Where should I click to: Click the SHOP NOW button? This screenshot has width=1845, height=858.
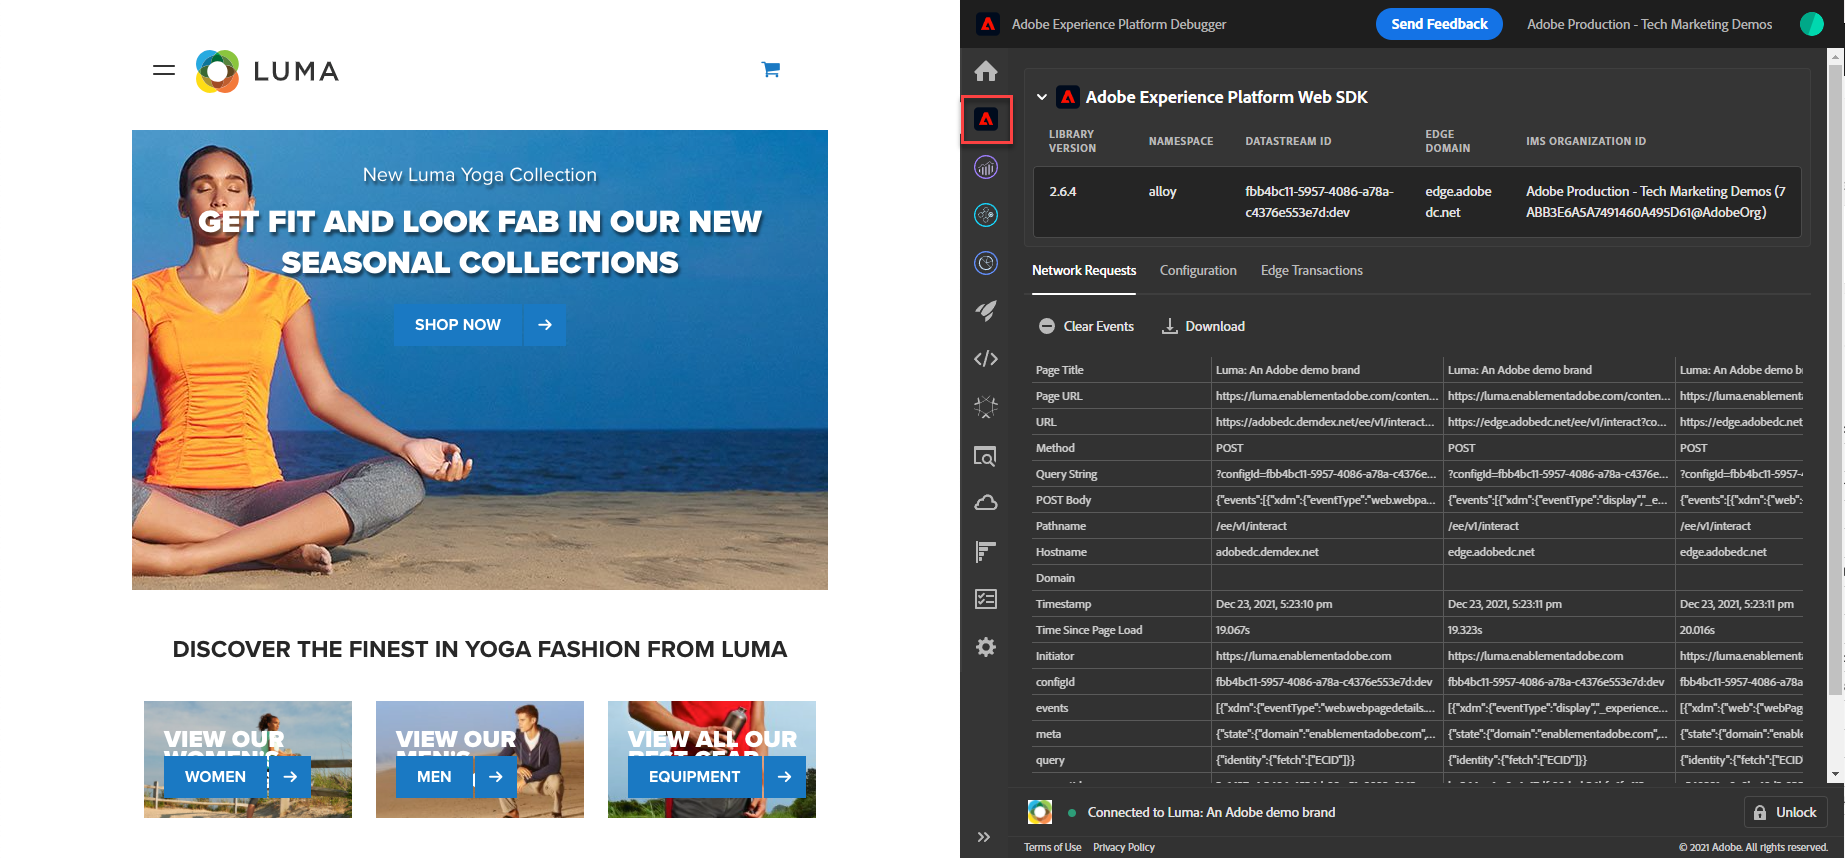pyautogui.click(x=458, y=325)
